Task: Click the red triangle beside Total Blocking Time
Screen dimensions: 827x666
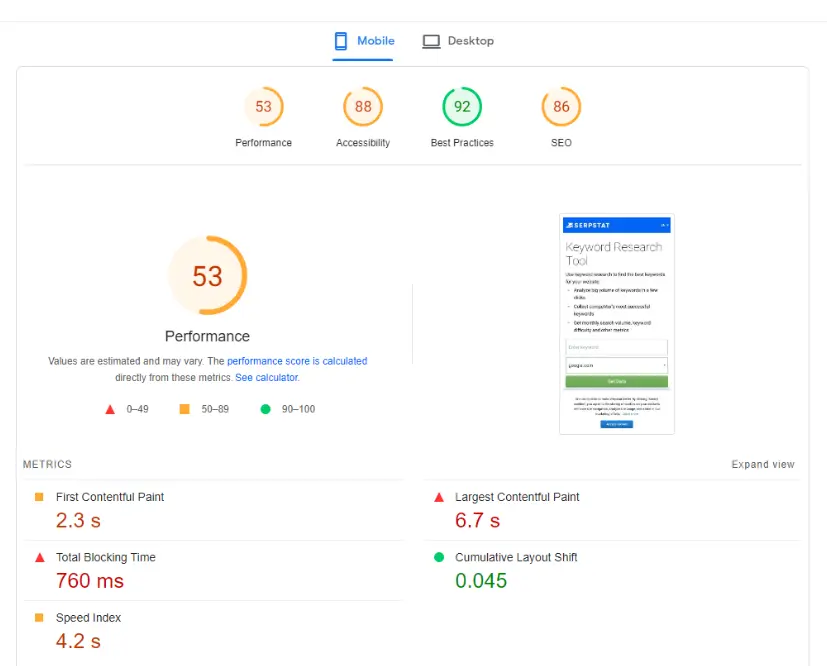Action: pyautogui.click(x=40, y=557)
